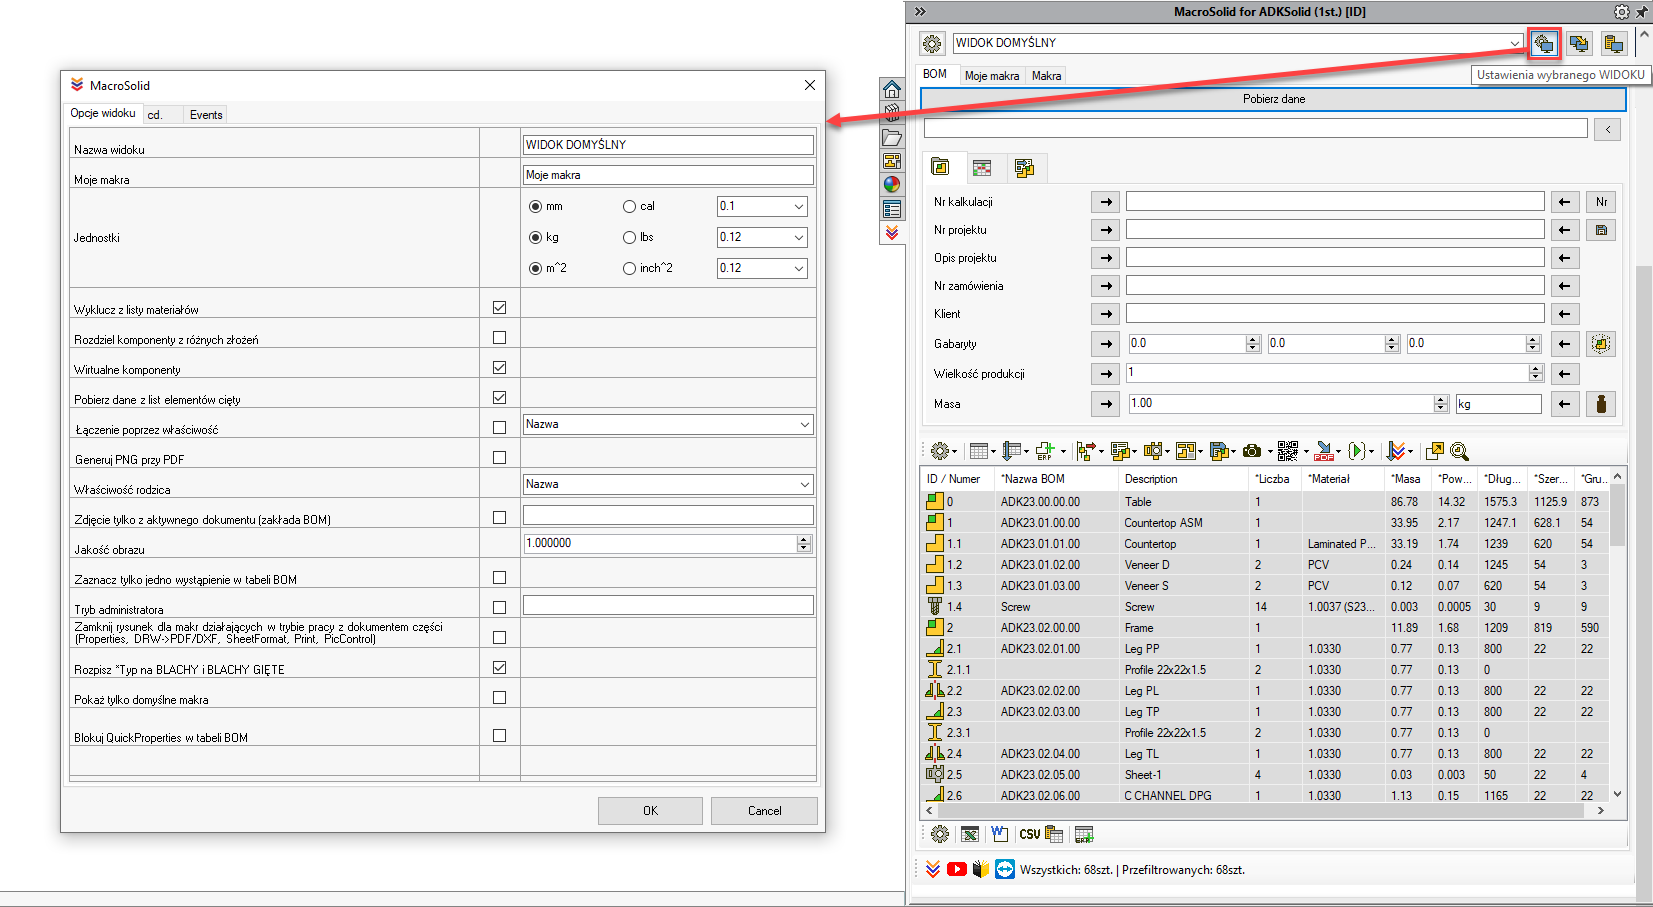Enable 'Pokaż tylko domyślne makra' checkbox
The image size is (1653, 907).
[x=499, y=697]
